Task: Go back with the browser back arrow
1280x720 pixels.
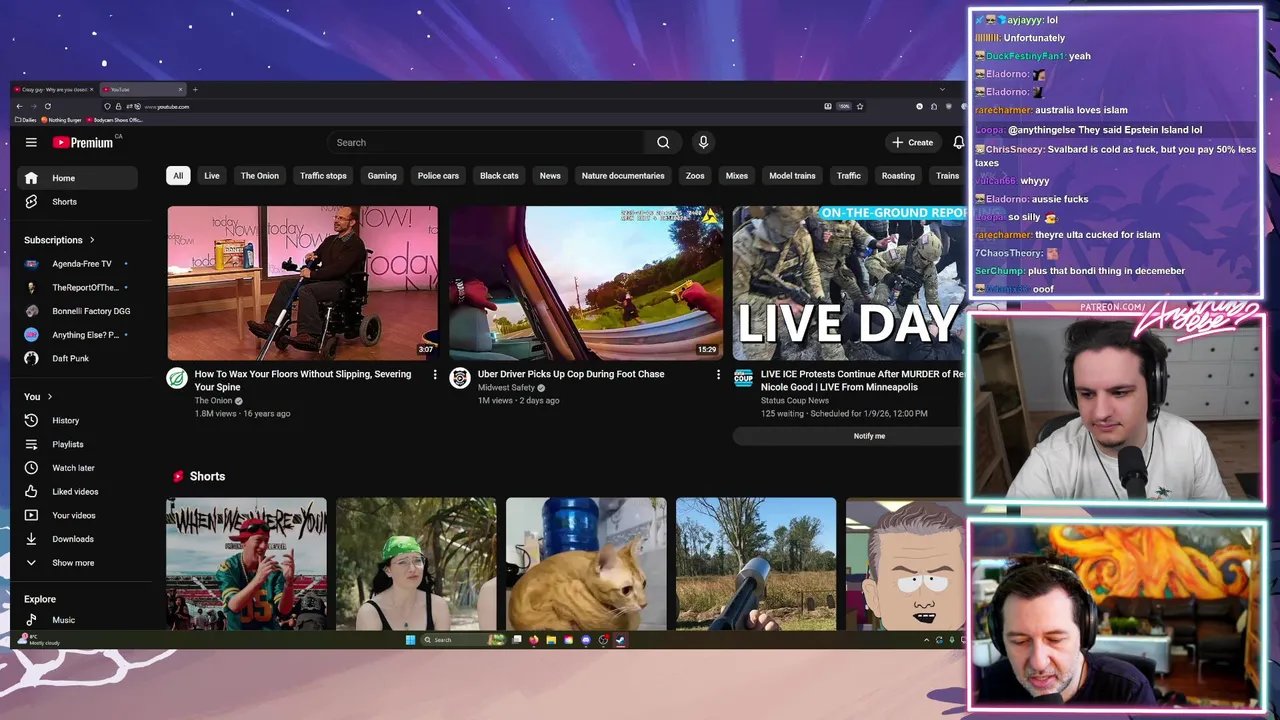Action: tap(19, 106)
